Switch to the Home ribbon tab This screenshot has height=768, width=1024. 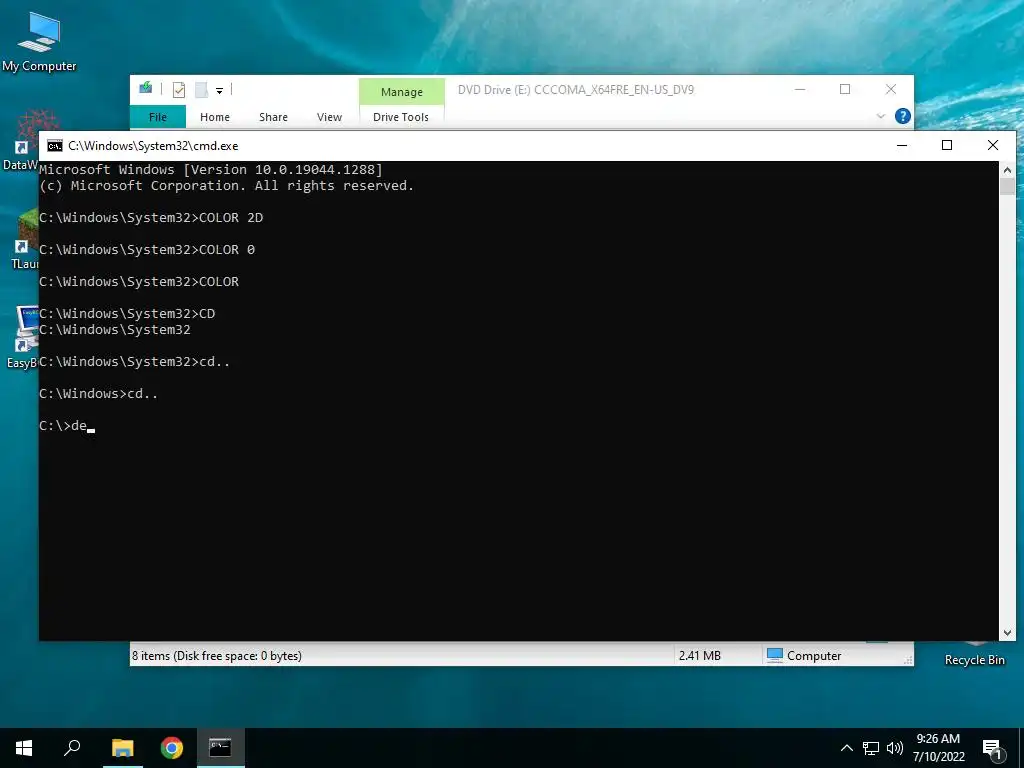click(x=215, y=117)
